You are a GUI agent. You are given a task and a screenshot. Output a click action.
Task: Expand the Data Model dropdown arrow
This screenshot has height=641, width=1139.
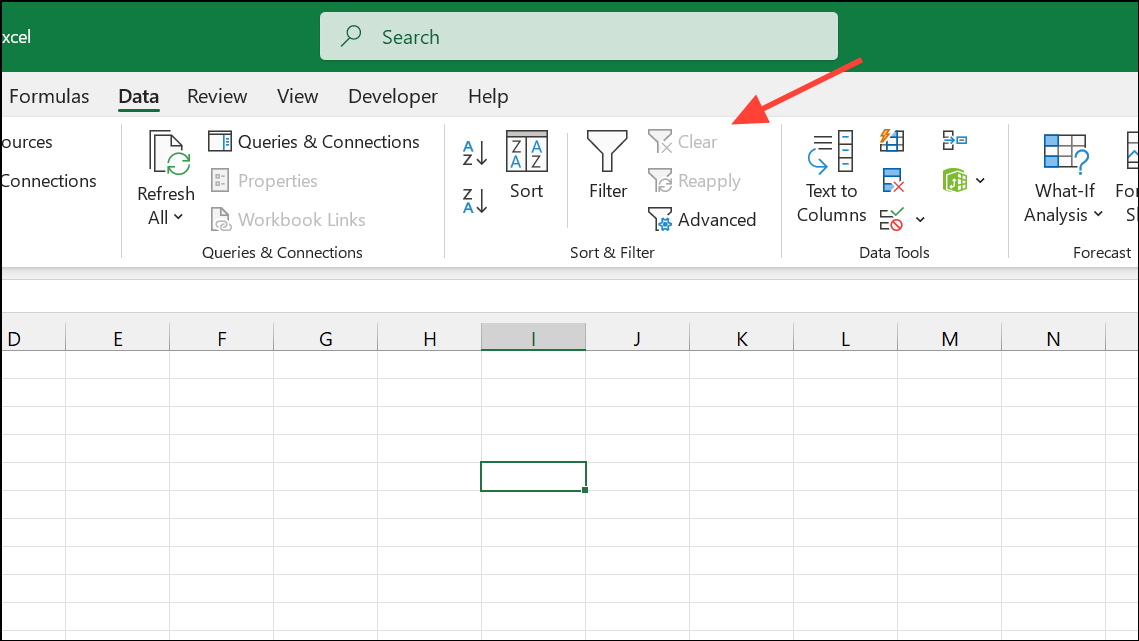tap(980, 181)
